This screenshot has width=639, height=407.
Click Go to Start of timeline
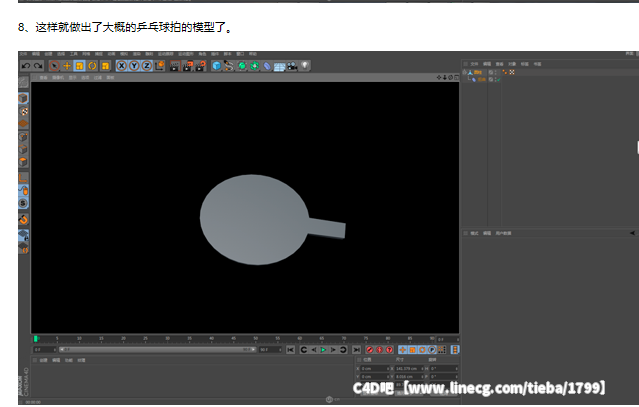pos(290,350)
